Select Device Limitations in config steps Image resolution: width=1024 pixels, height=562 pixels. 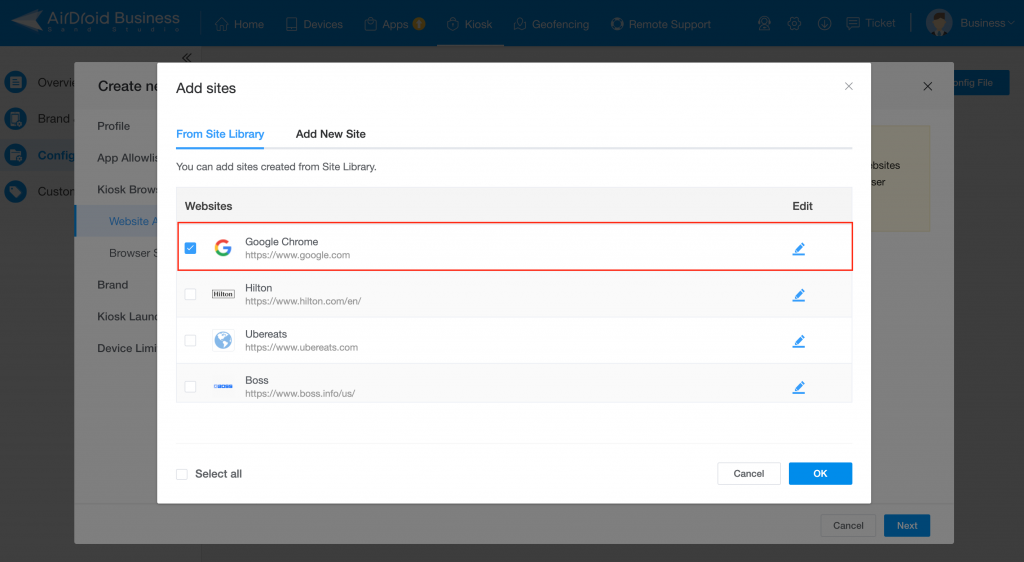[x=127, y=348]
